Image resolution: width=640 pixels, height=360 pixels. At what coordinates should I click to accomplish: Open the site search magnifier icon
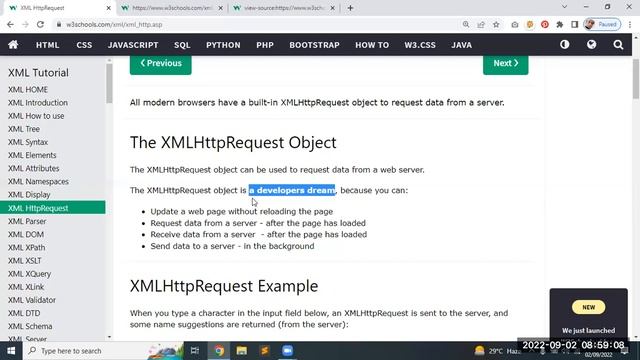pos(618,44)
